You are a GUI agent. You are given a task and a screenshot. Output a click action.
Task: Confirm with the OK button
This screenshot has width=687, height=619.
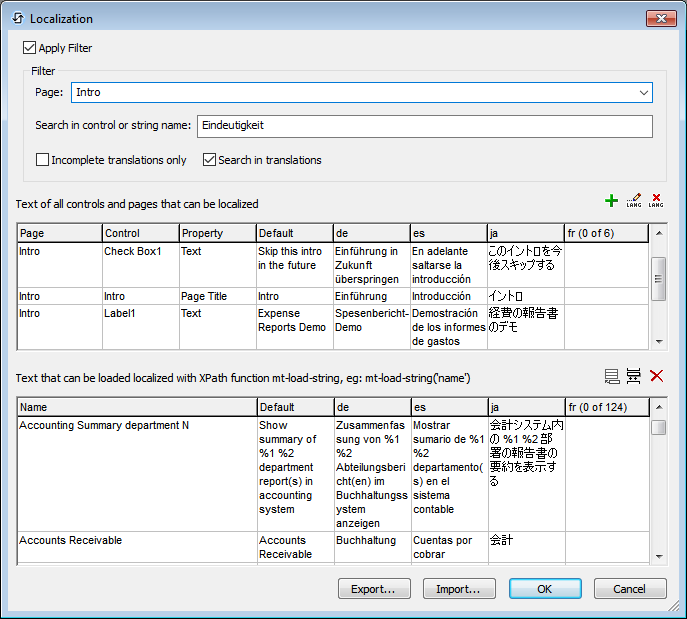(545, 589)
